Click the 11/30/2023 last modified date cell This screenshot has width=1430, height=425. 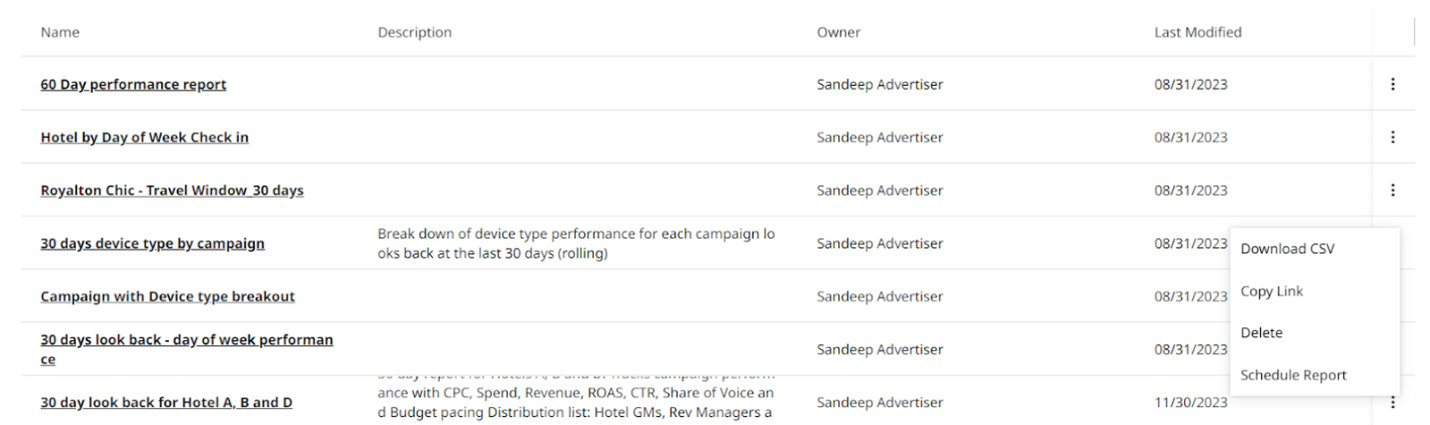1190,403
